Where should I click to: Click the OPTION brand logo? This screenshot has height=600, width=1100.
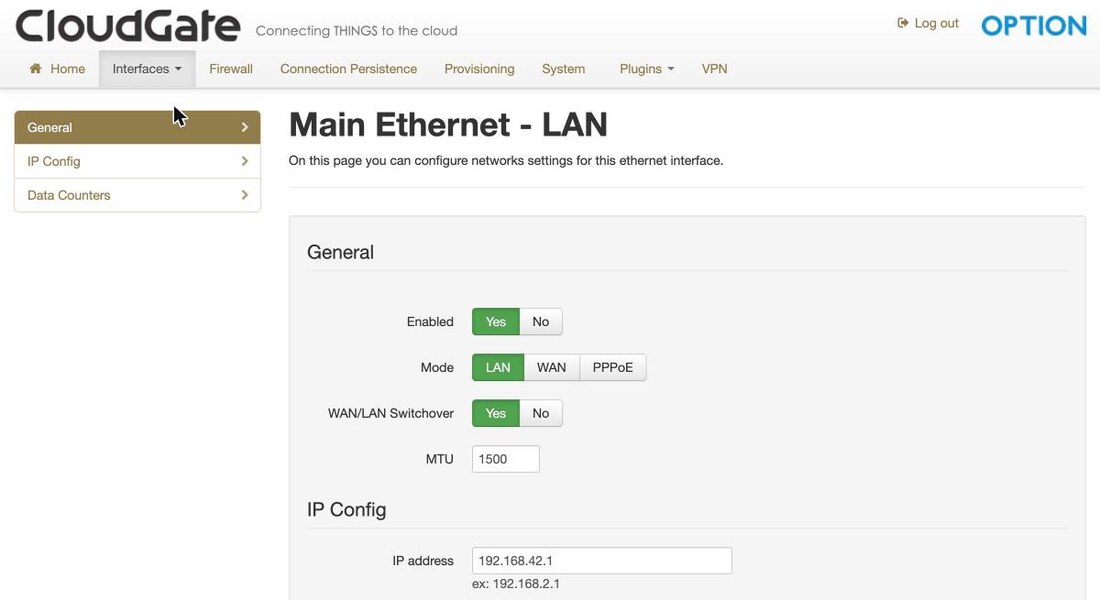tap(1033, 26)
